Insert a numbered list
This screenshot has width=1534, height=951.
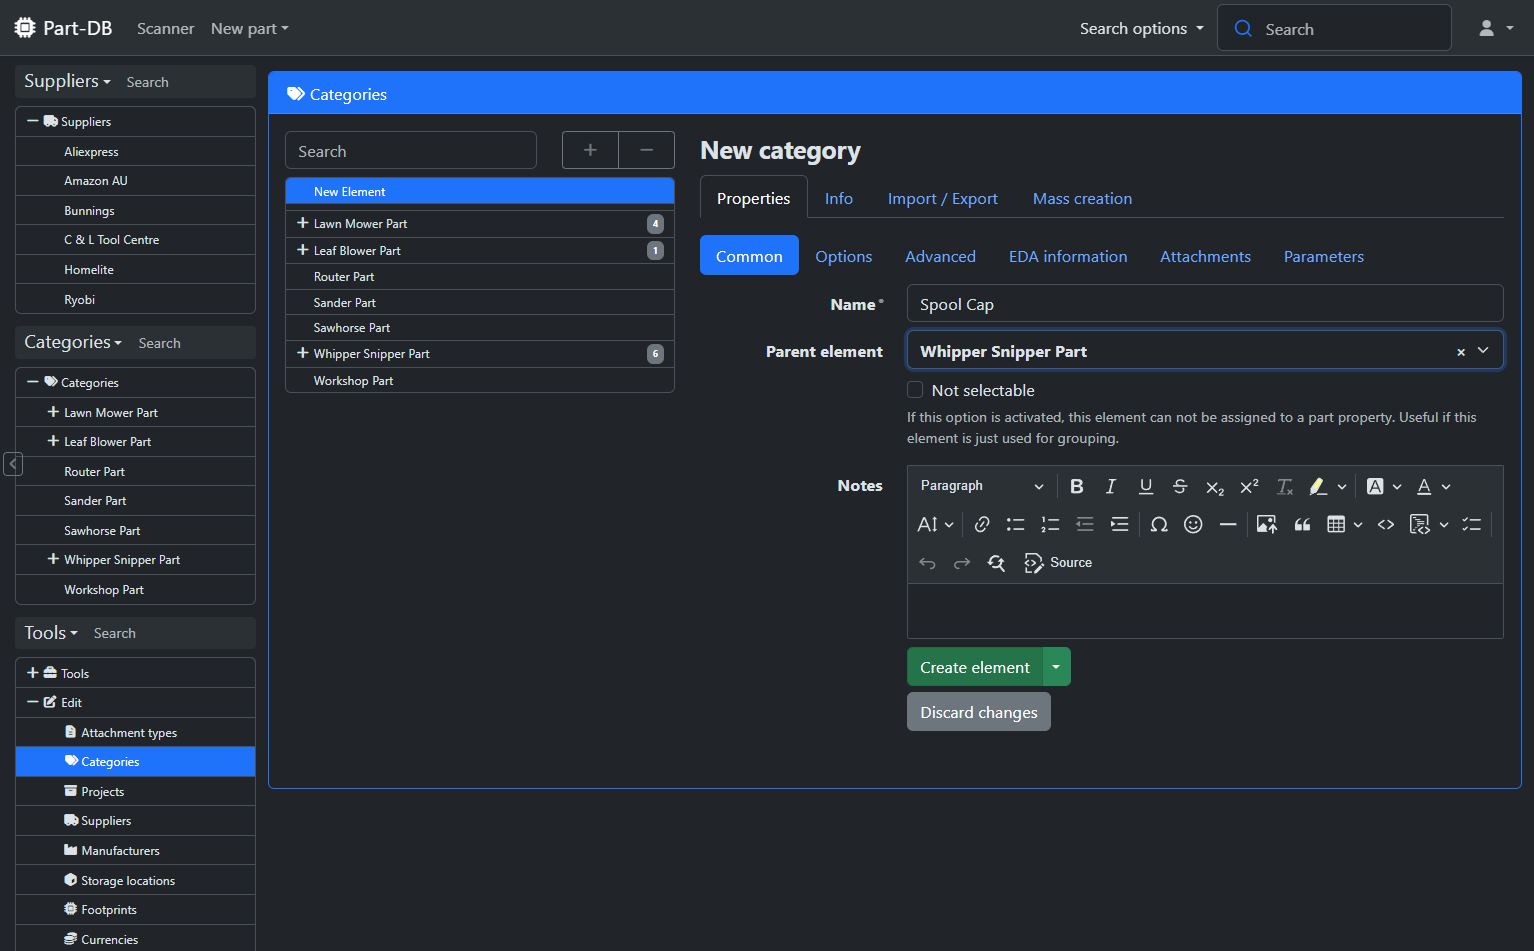[1050, 524]
